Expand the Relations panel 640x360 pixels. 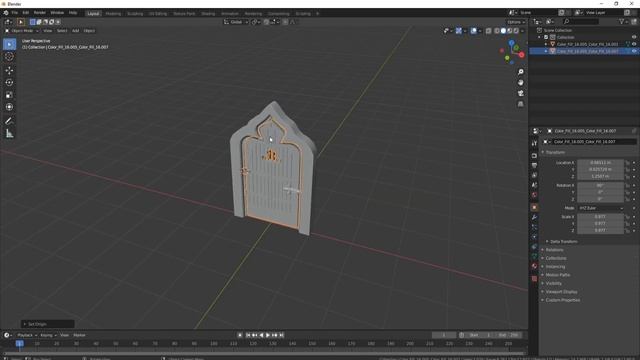[x=554, y=250]
